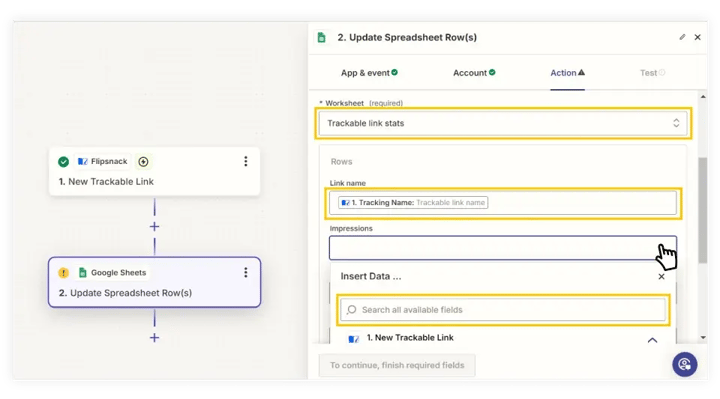Collapse the New Trackable Link section chevron
The height and width of the screenshot is (399, 720).
(x=652, y=340)
